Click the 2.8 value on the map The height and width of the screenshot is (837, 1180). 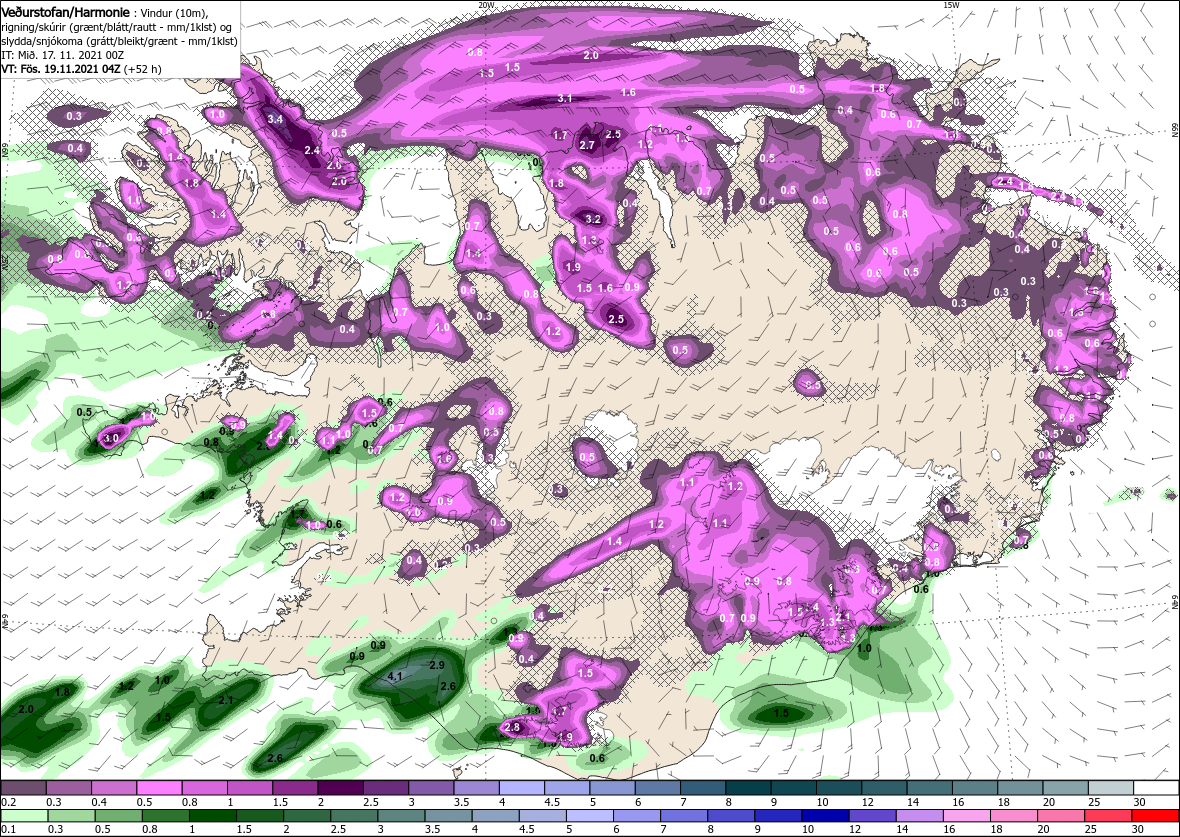[512, 727]
